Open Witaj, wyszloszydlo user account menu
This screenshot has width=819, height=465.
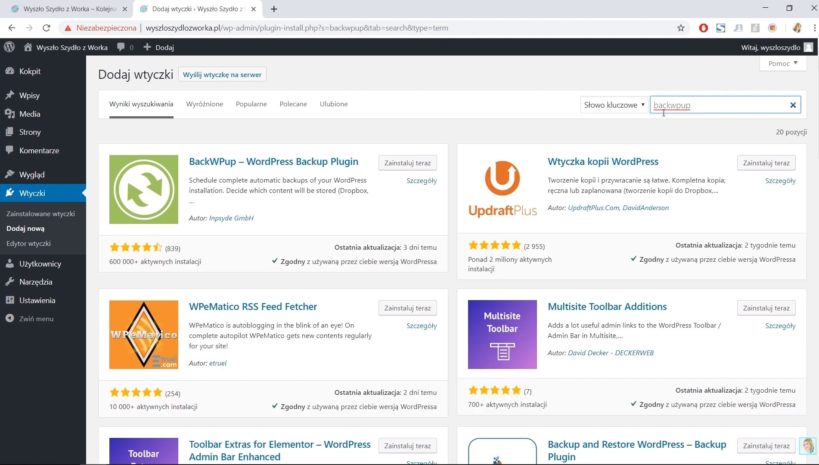coord(777,47)
